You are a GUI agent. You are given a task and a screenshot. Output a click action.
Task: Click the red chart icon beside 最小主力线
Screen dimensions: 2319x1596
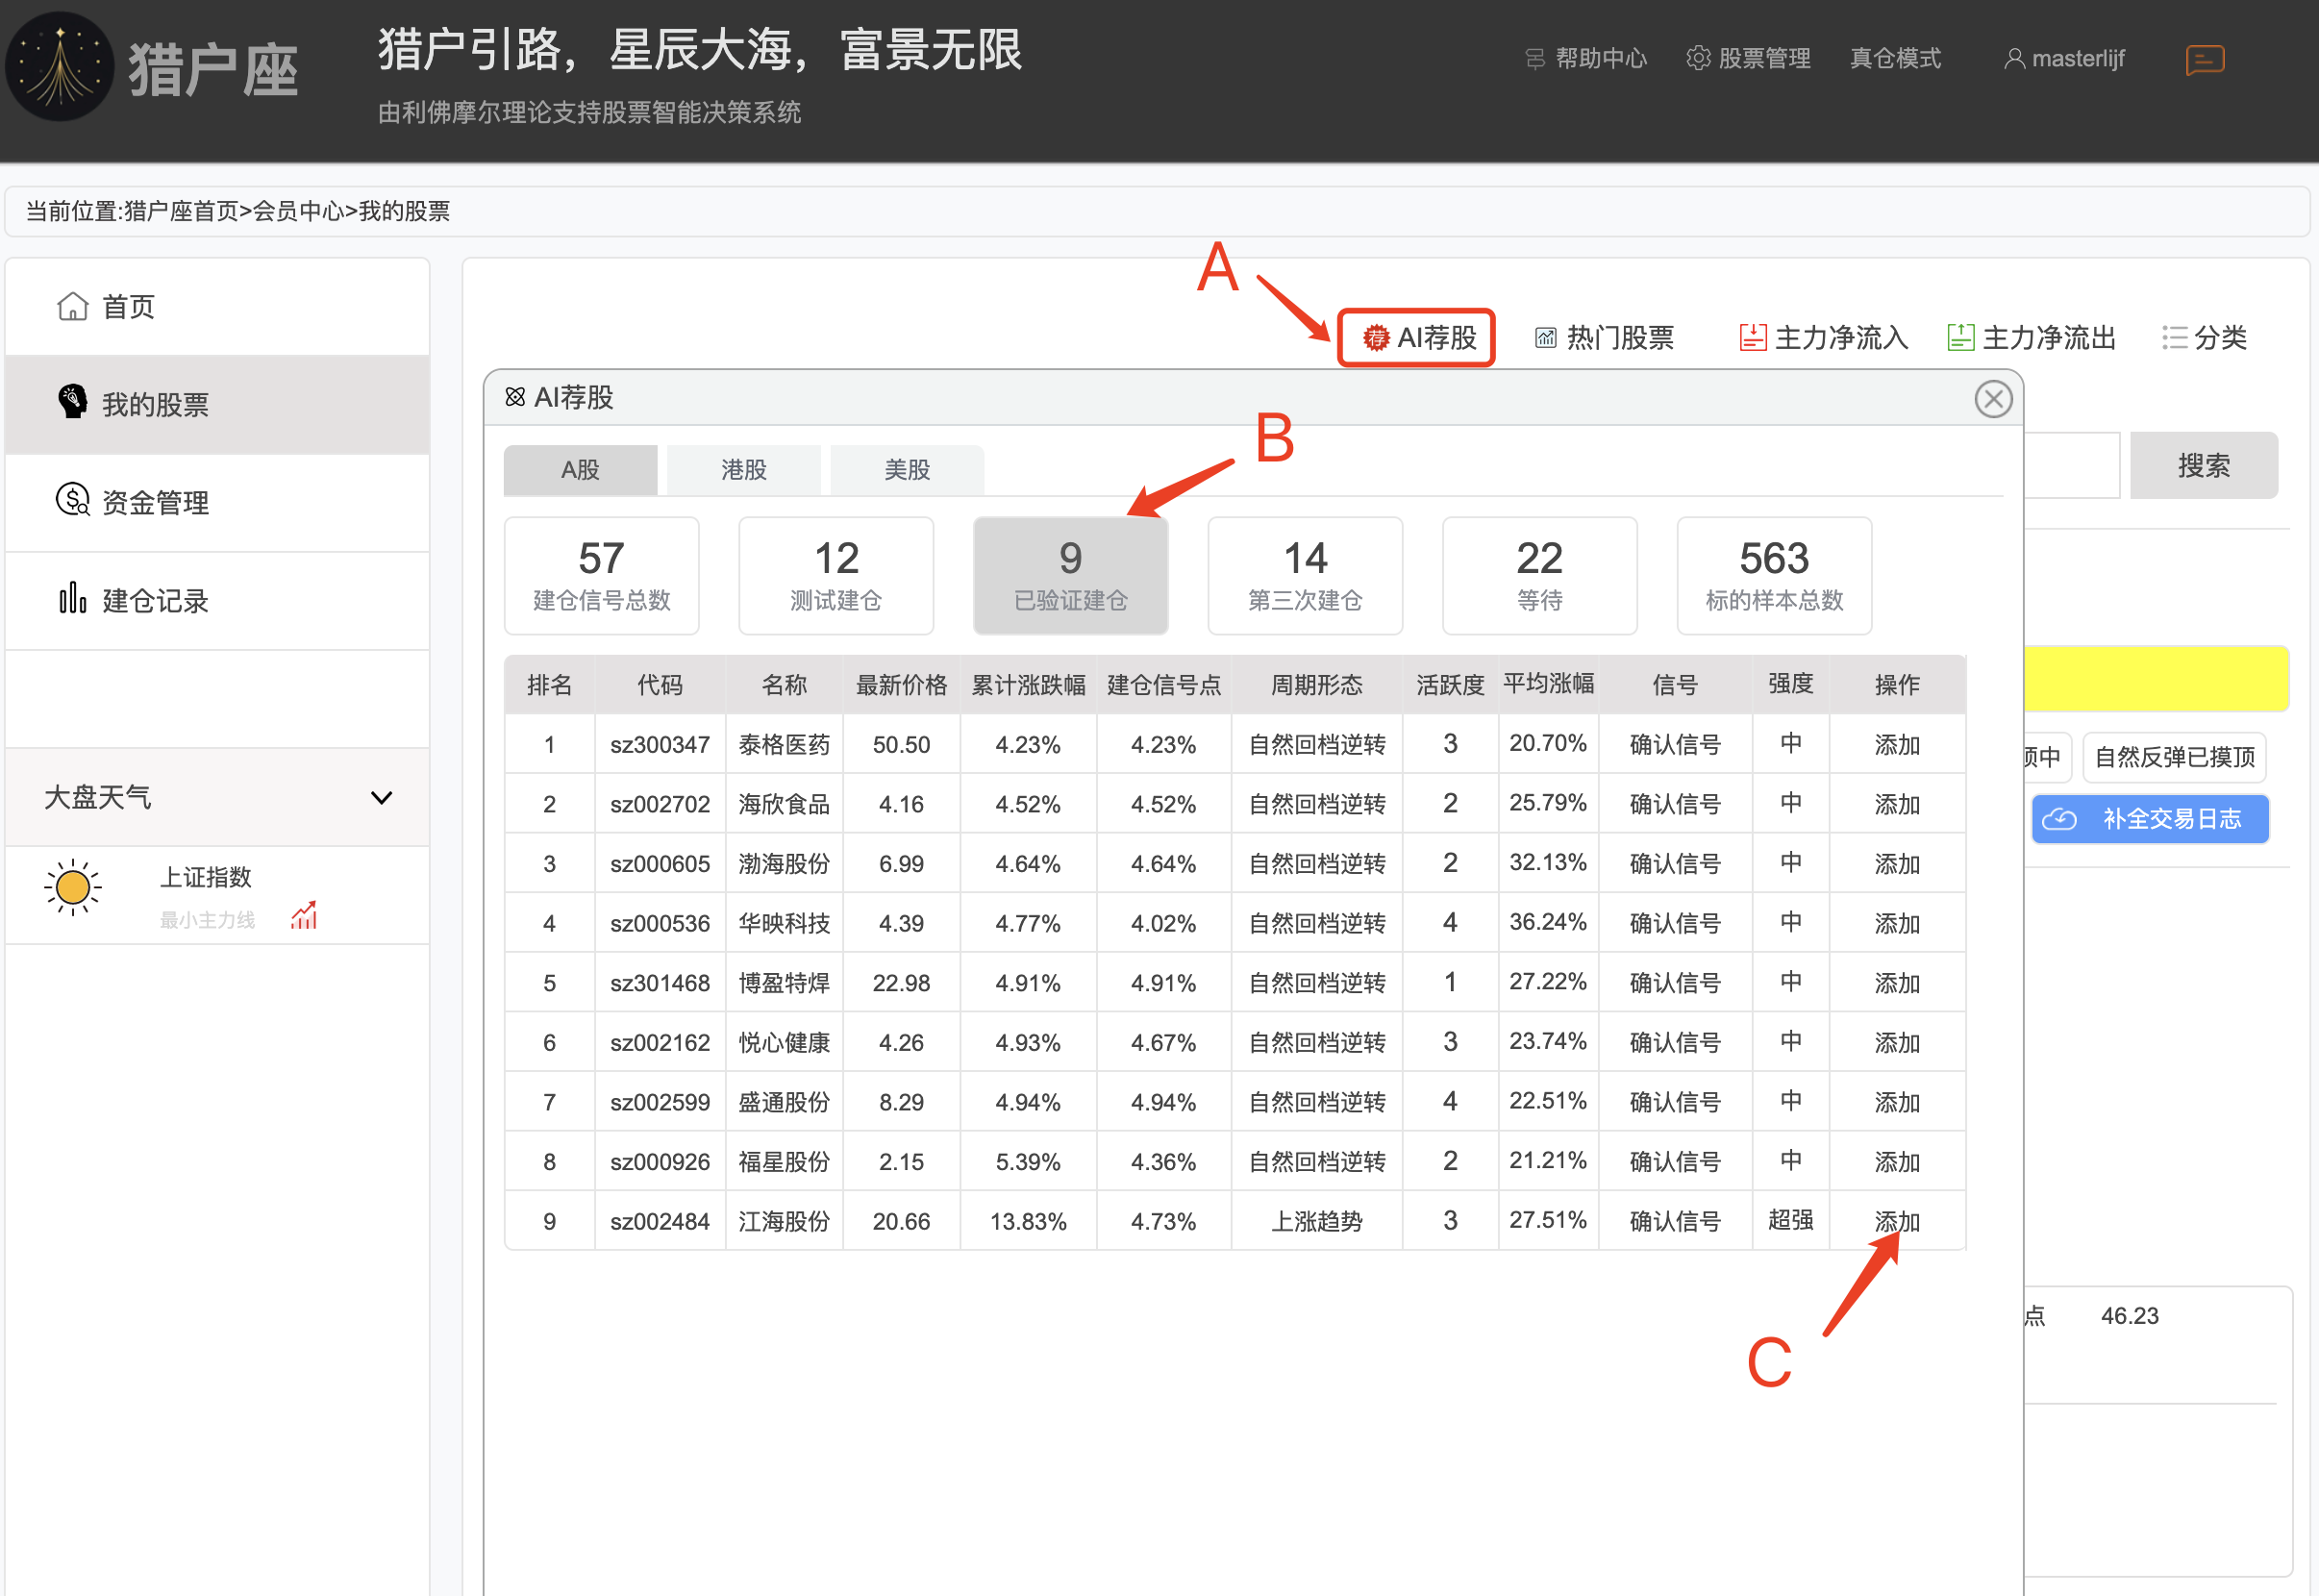(304, 915)
